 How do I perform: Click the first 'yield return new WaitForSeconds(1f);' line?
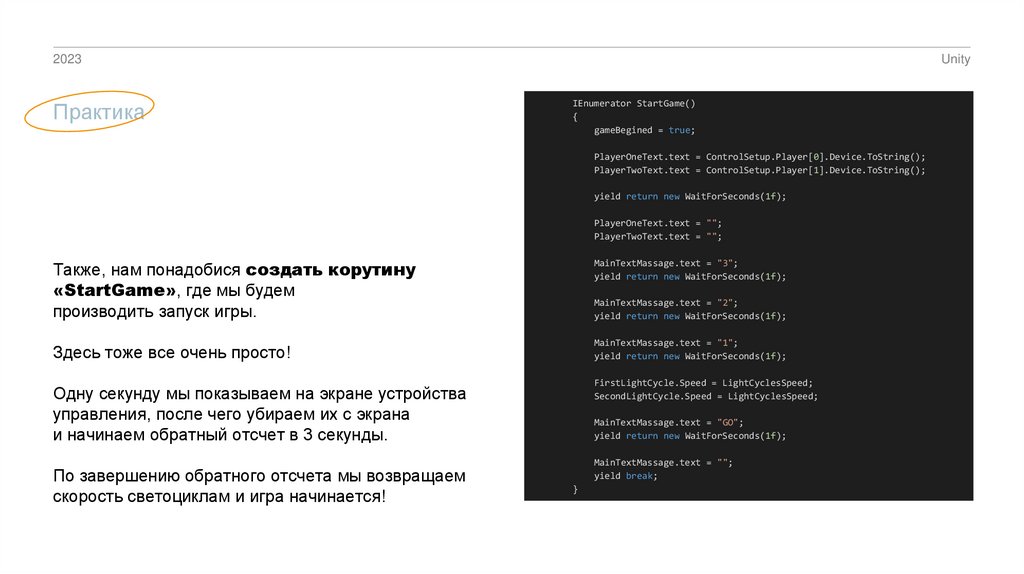(x=690, y=196)
